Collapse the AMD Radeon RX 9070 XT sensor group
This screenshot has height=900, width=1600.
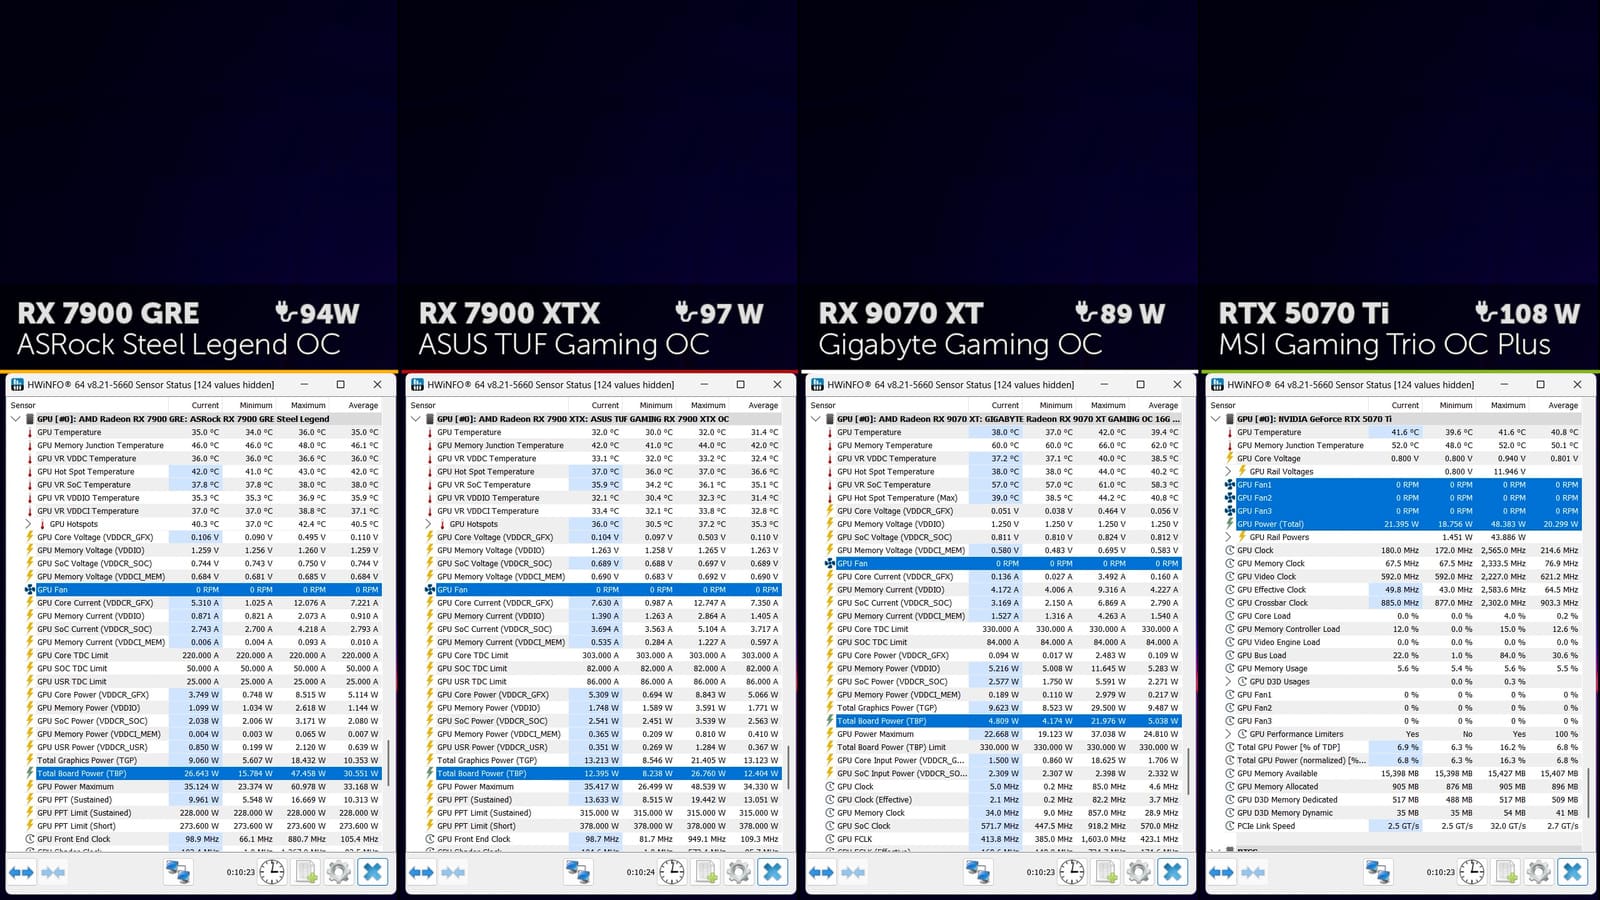(x=815, y=419)
